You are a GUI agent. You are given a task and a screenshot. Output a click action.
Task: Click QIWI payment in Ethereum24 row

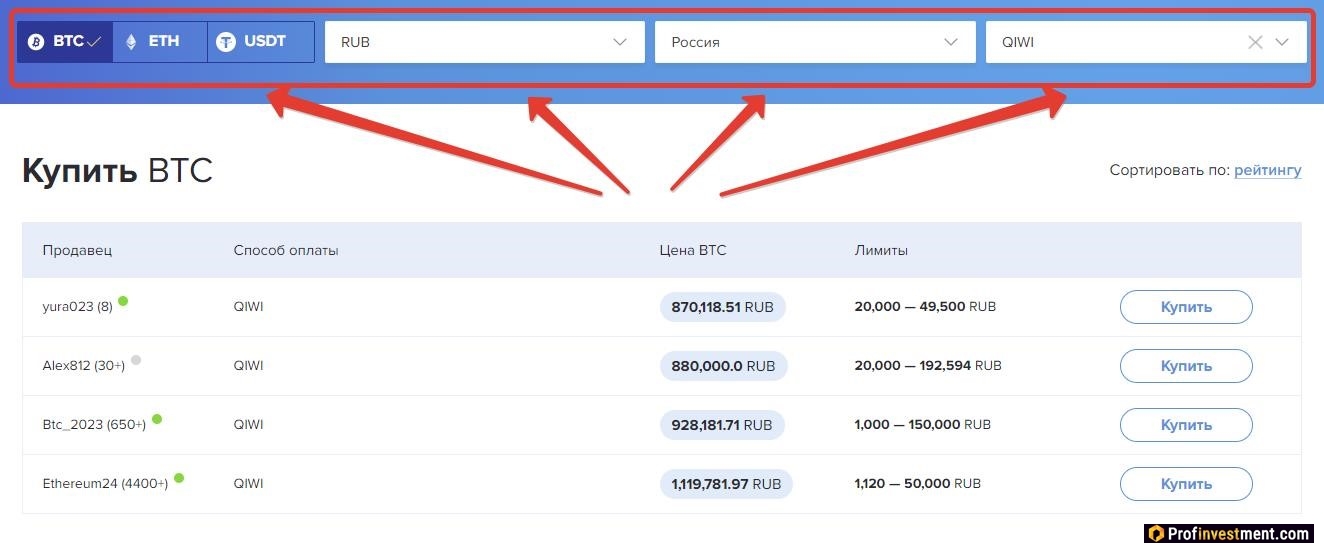click(248, 484)
